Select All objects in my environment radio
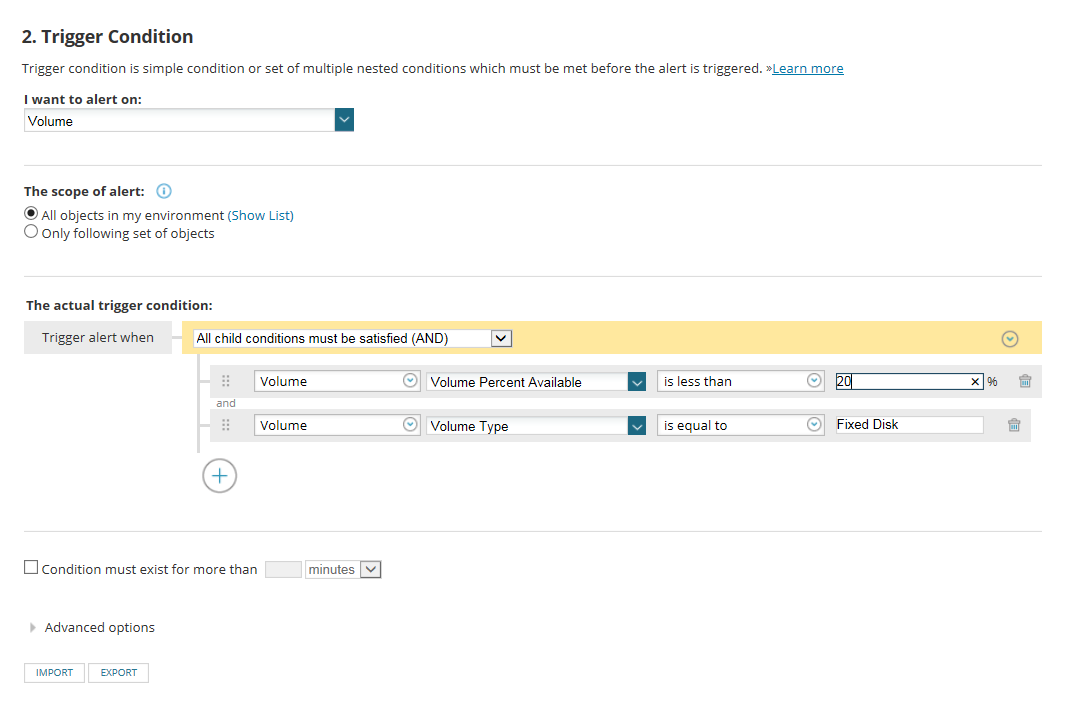This screenshot has height=707, width=1071. [x=31, y=213]
